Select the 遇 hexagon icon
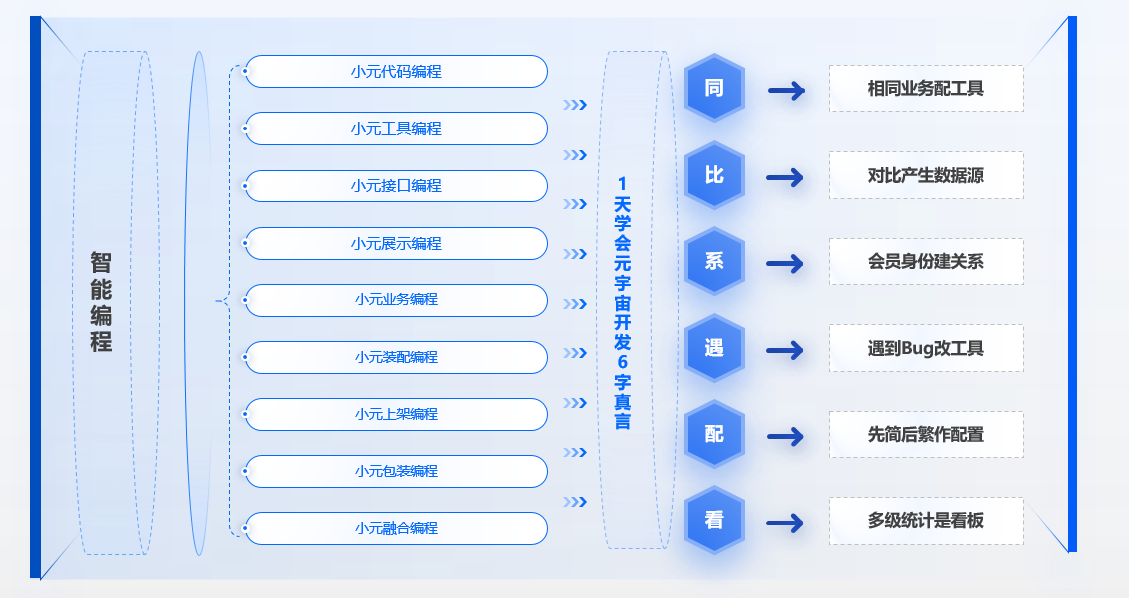The image size is (1129, 598). coord(714,349)
